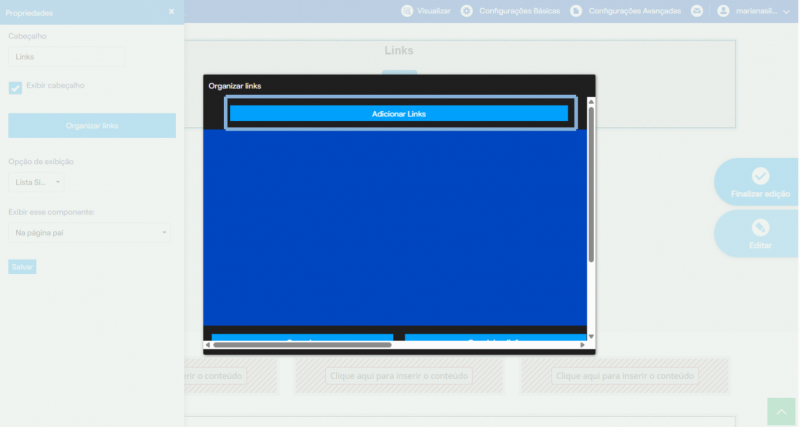
Task: Toggle the Exibir cabeçalho checkbox
Action: coord(15,87)
